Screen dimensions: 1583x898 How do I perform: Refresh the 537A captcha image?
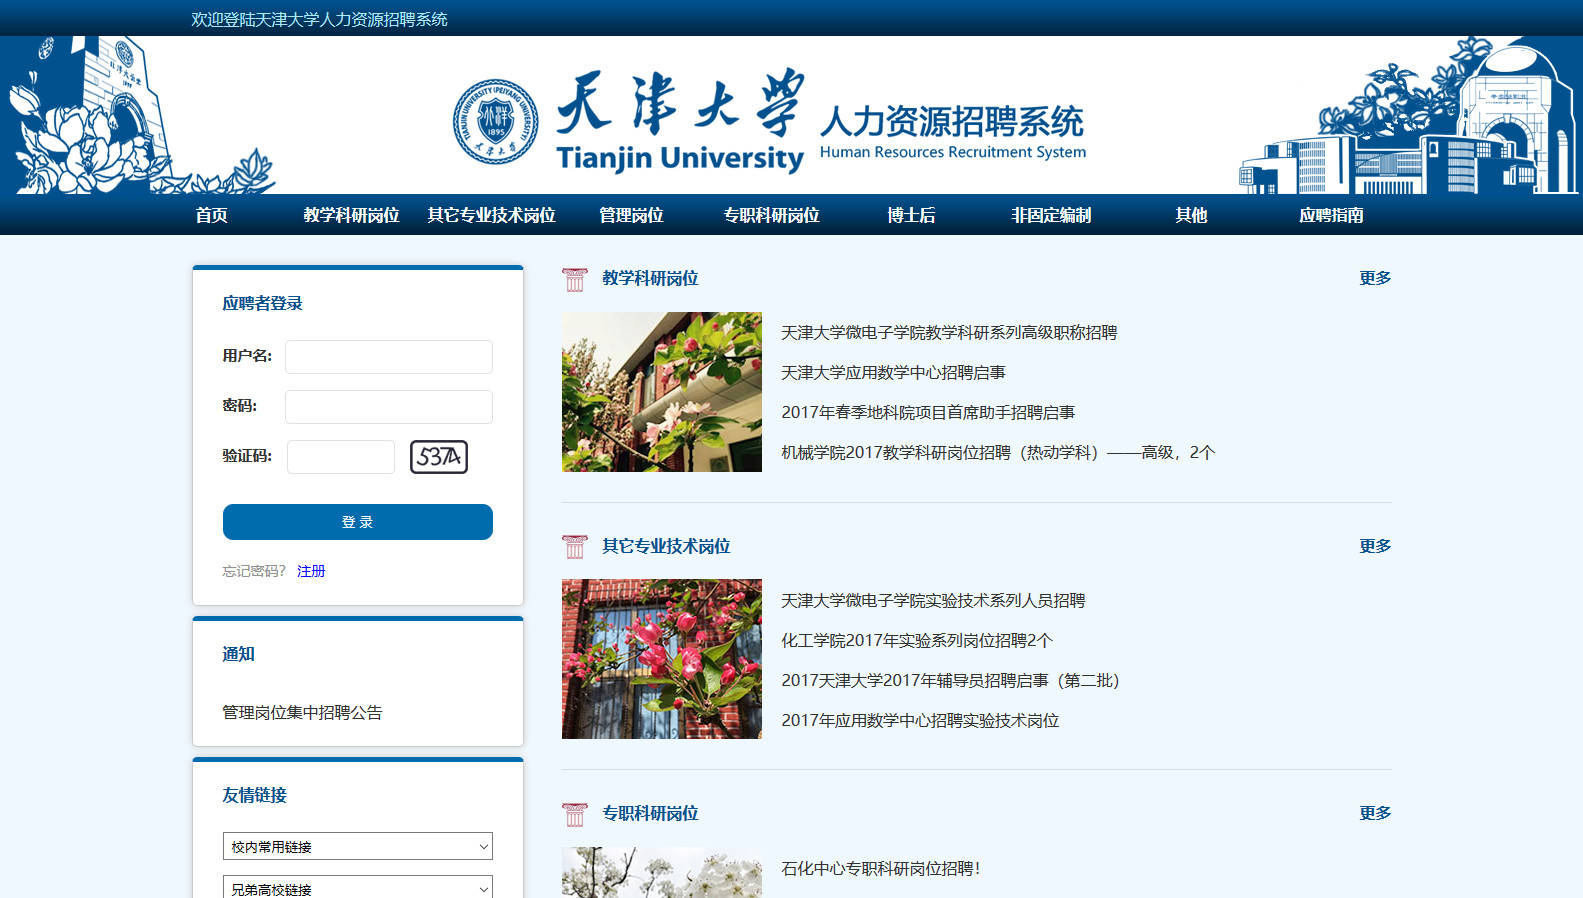tap(439, 457)
